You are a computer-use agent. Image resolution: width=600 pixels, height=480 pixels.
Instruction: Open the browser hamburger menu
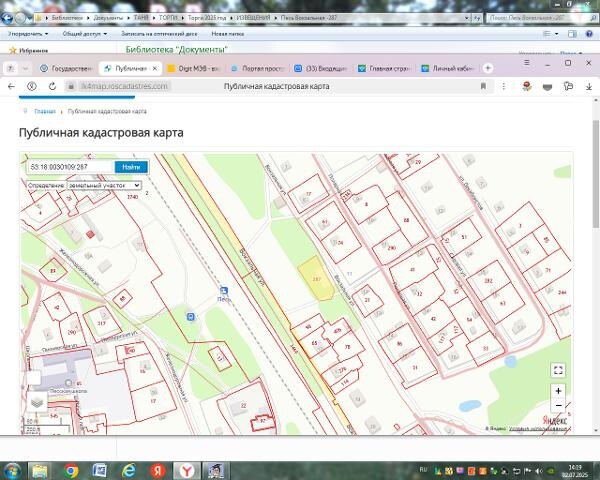(527, 63)
